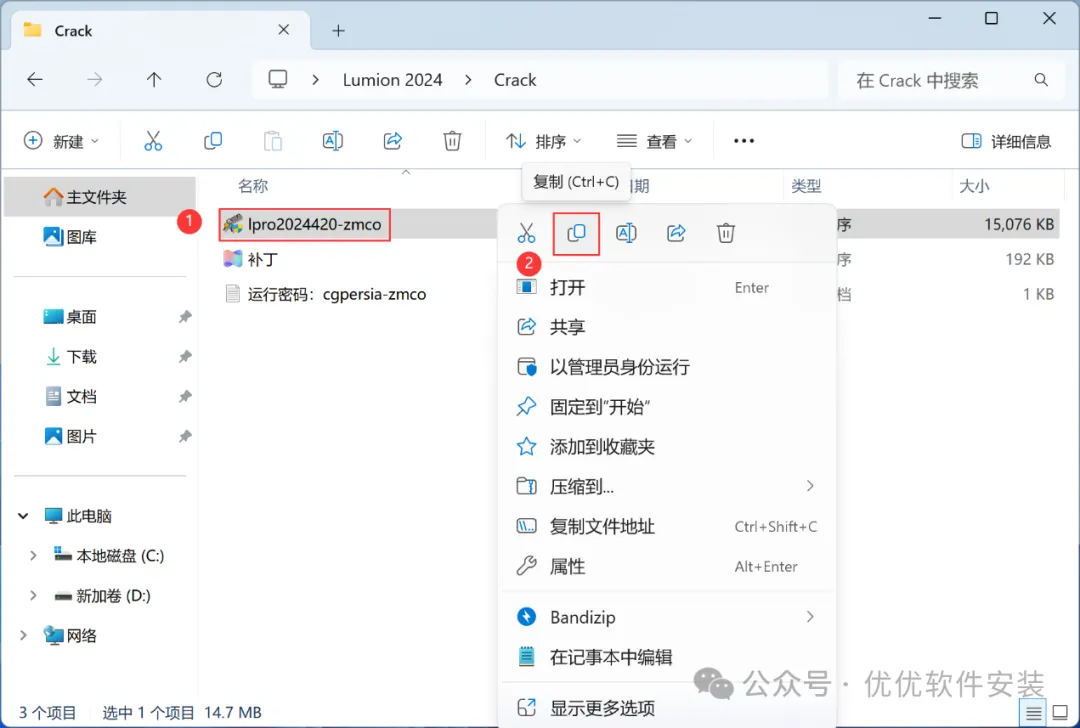This screenshot has height=728, width=1080.
Task: Select the lpro2024420-zmco file
Action: tap(304, 225)
